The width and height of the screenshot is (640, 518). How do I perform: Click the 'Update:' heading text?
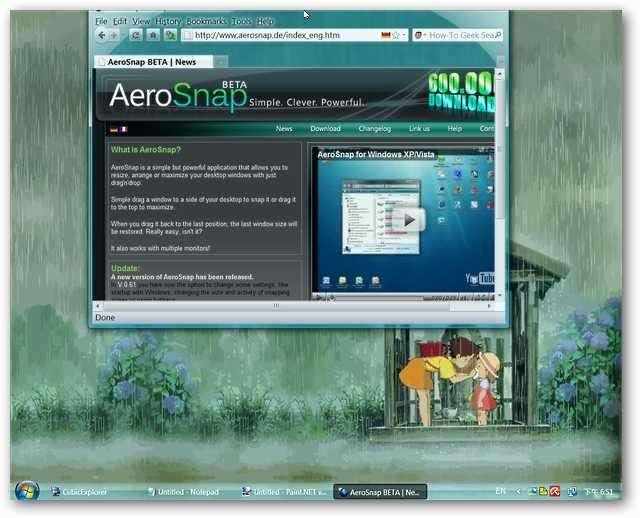click(x=125, y=268)
